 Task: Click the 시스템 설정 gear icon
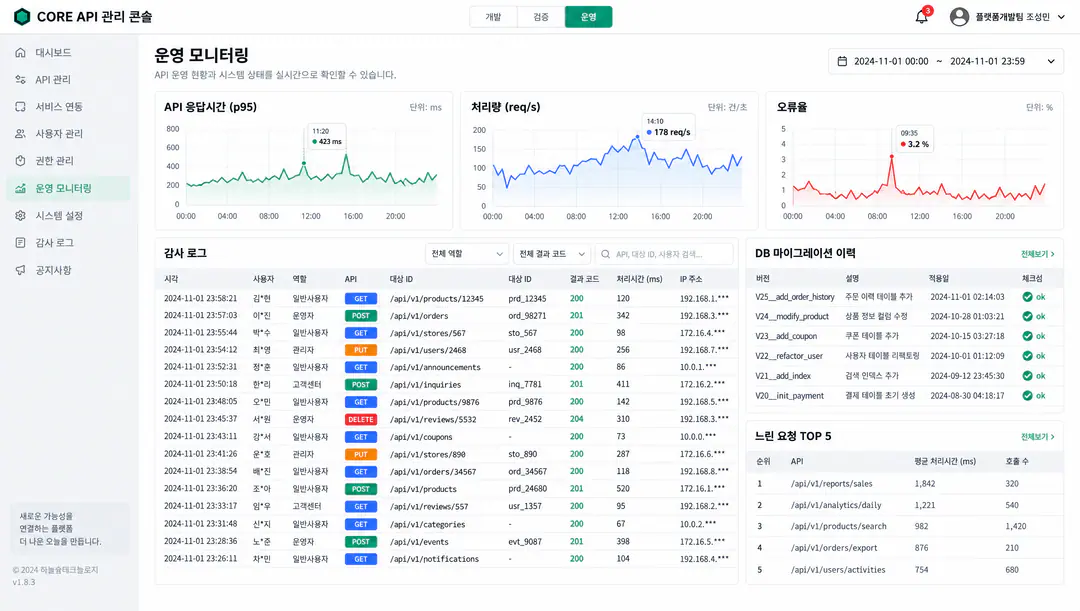21,216
